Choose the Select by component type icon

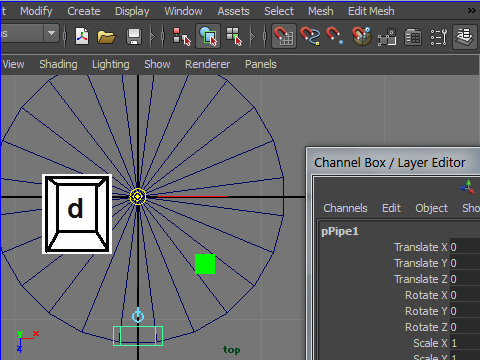pos(234,36)
